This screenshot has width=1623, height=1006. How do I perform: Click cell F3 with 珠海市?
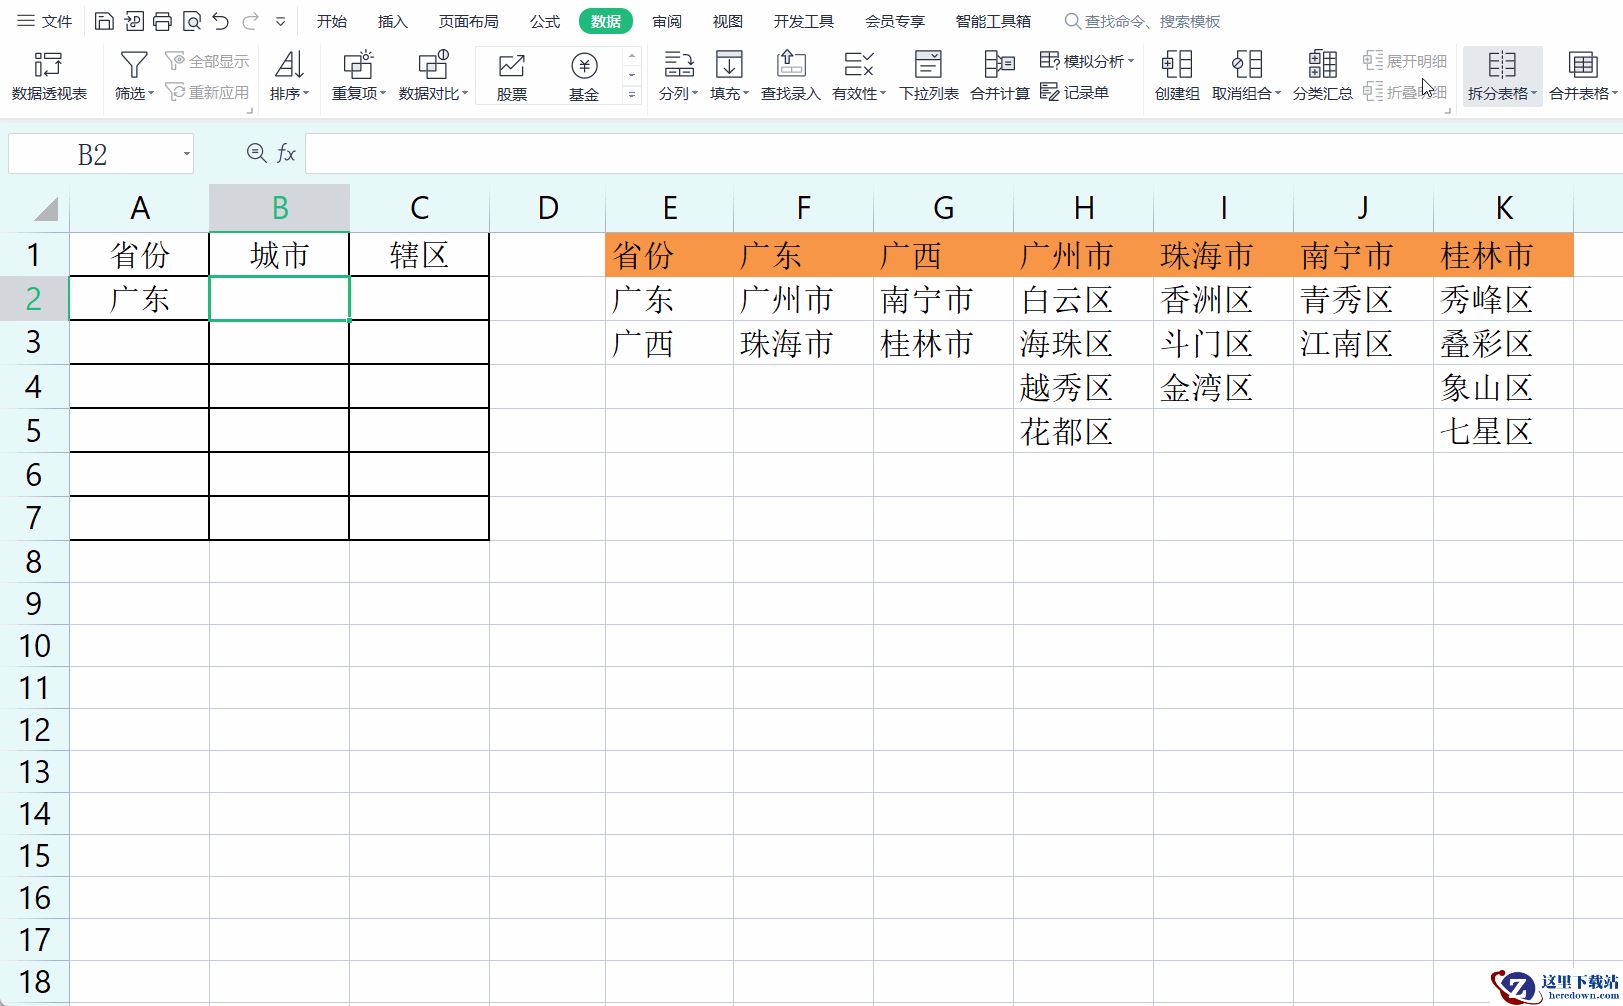pos(803,343)
